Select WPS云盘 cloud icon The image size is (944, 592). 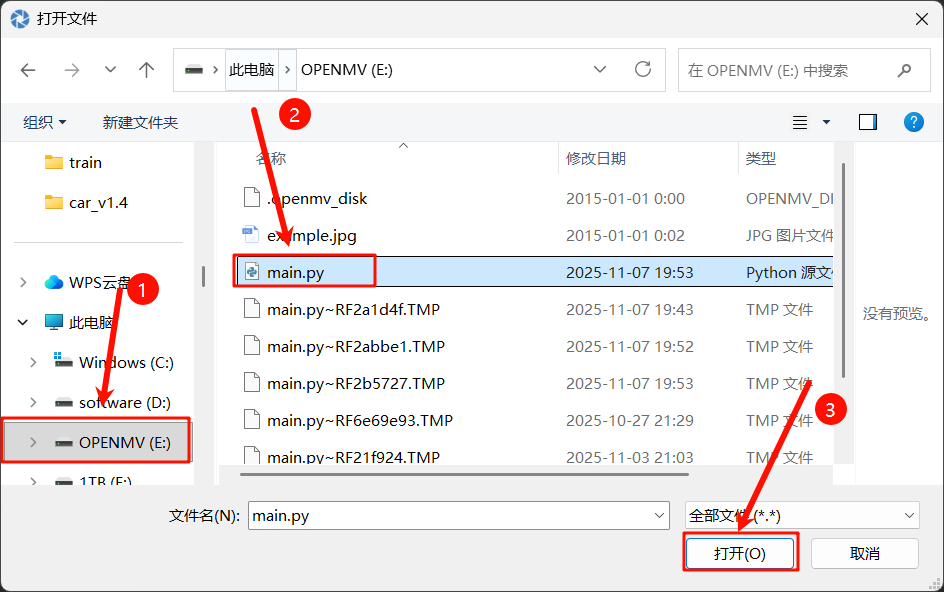[x=54, y=282]
